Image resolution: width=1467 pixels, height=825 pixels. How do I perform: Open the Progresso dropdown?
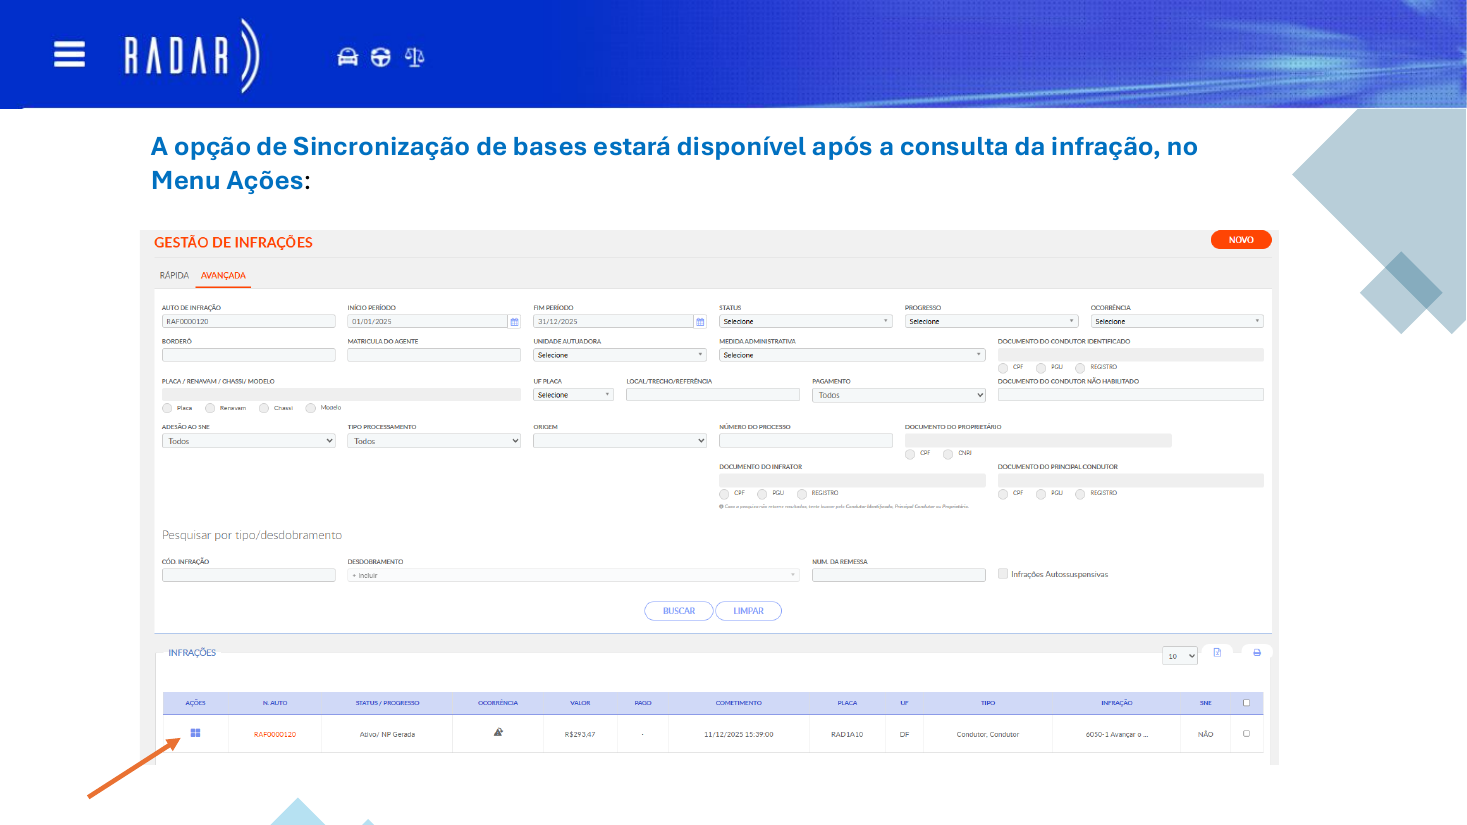[x=991, y=322]
